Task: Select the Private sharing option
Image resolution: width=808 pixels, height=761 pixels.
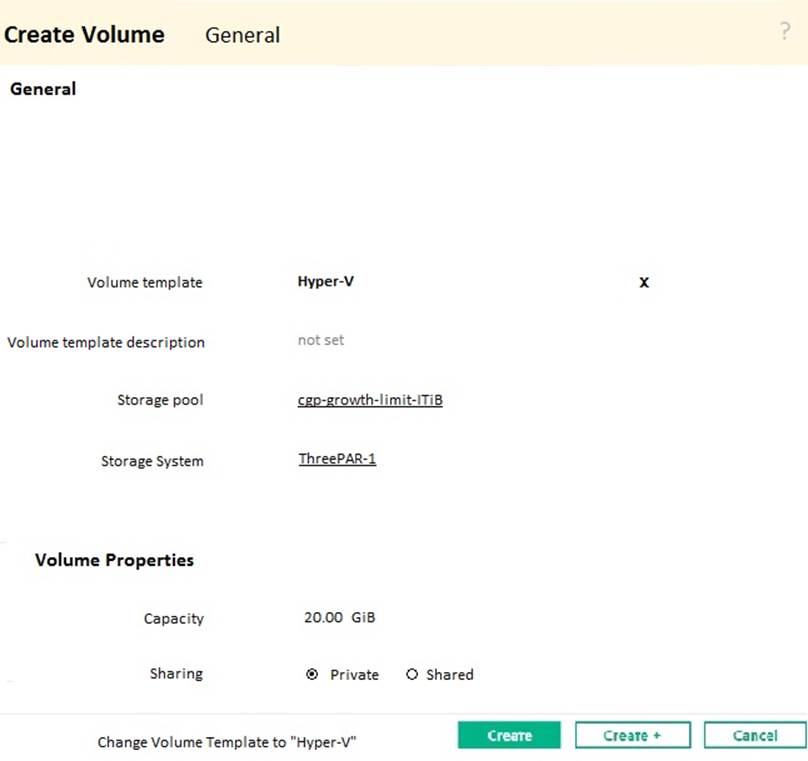Action: pyautogui.click(x=312, y=675)
